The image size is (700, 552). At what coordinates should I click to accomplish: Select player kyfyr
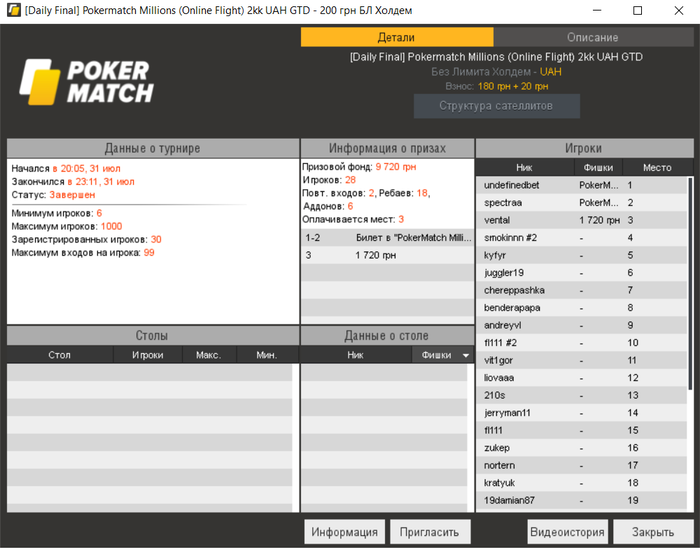[x=581, y=255]
